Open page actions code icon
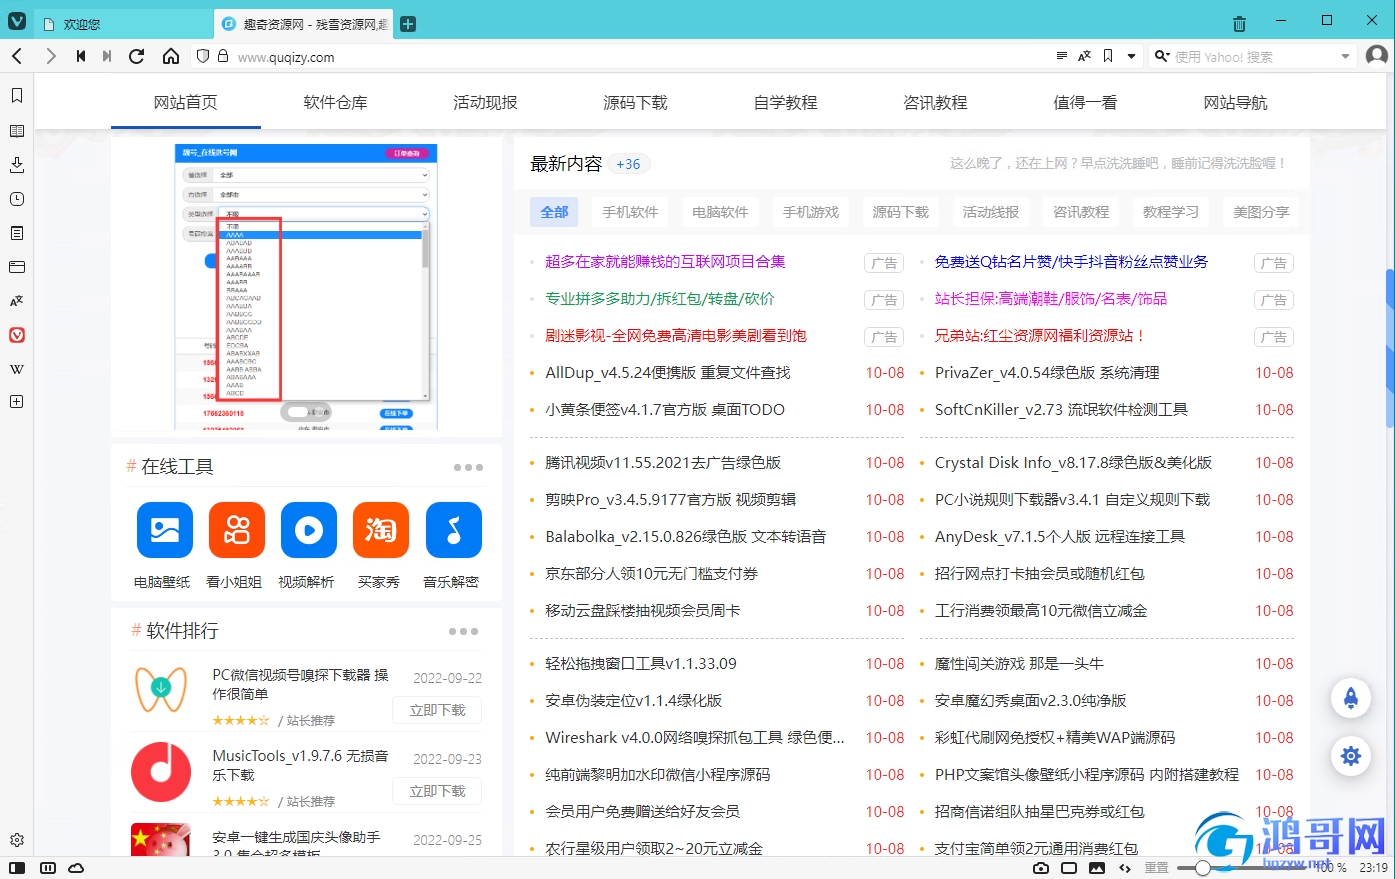1395x879 pixels. [1125, 868]
